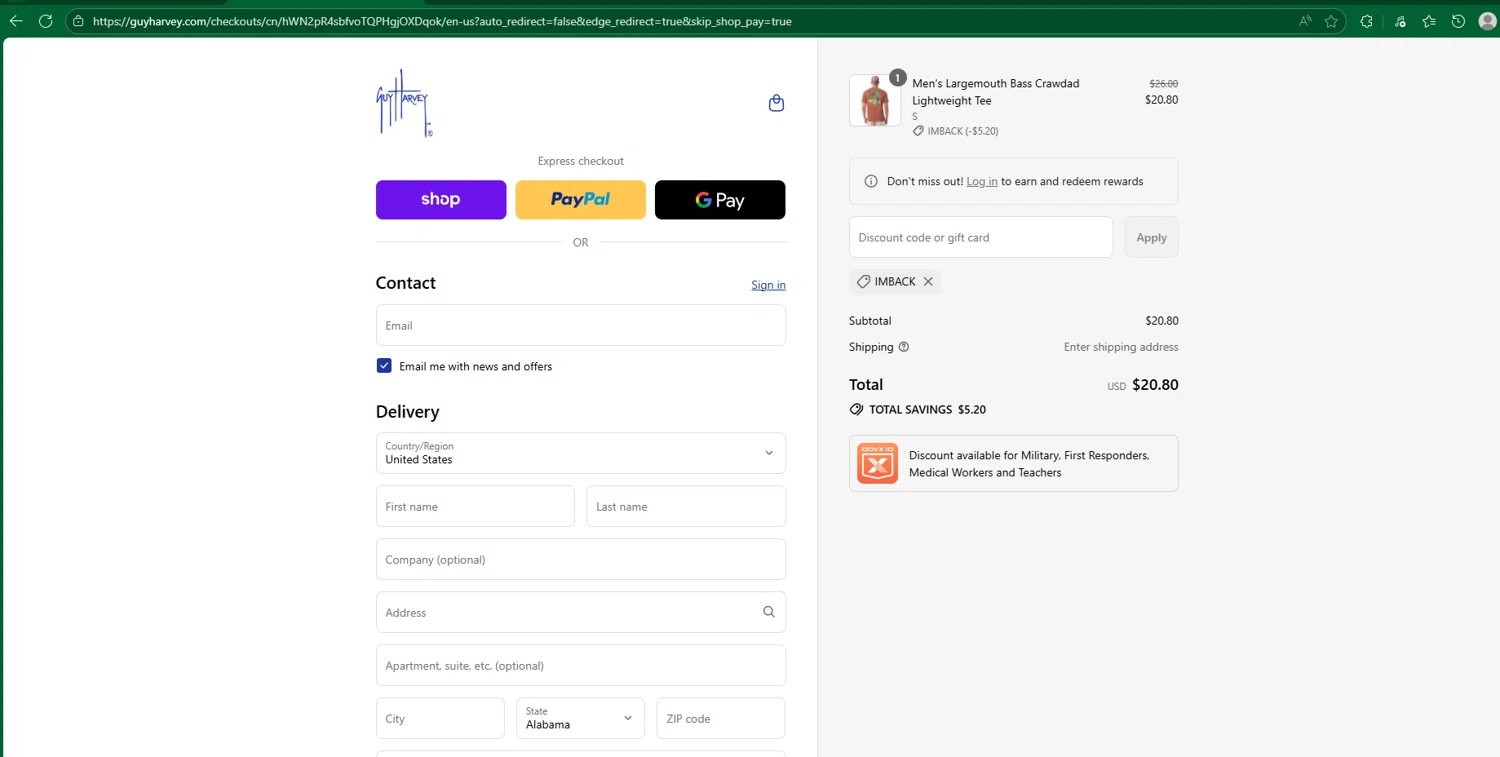Focus the Last name field
1500x757 pixels.
point(686,506)
